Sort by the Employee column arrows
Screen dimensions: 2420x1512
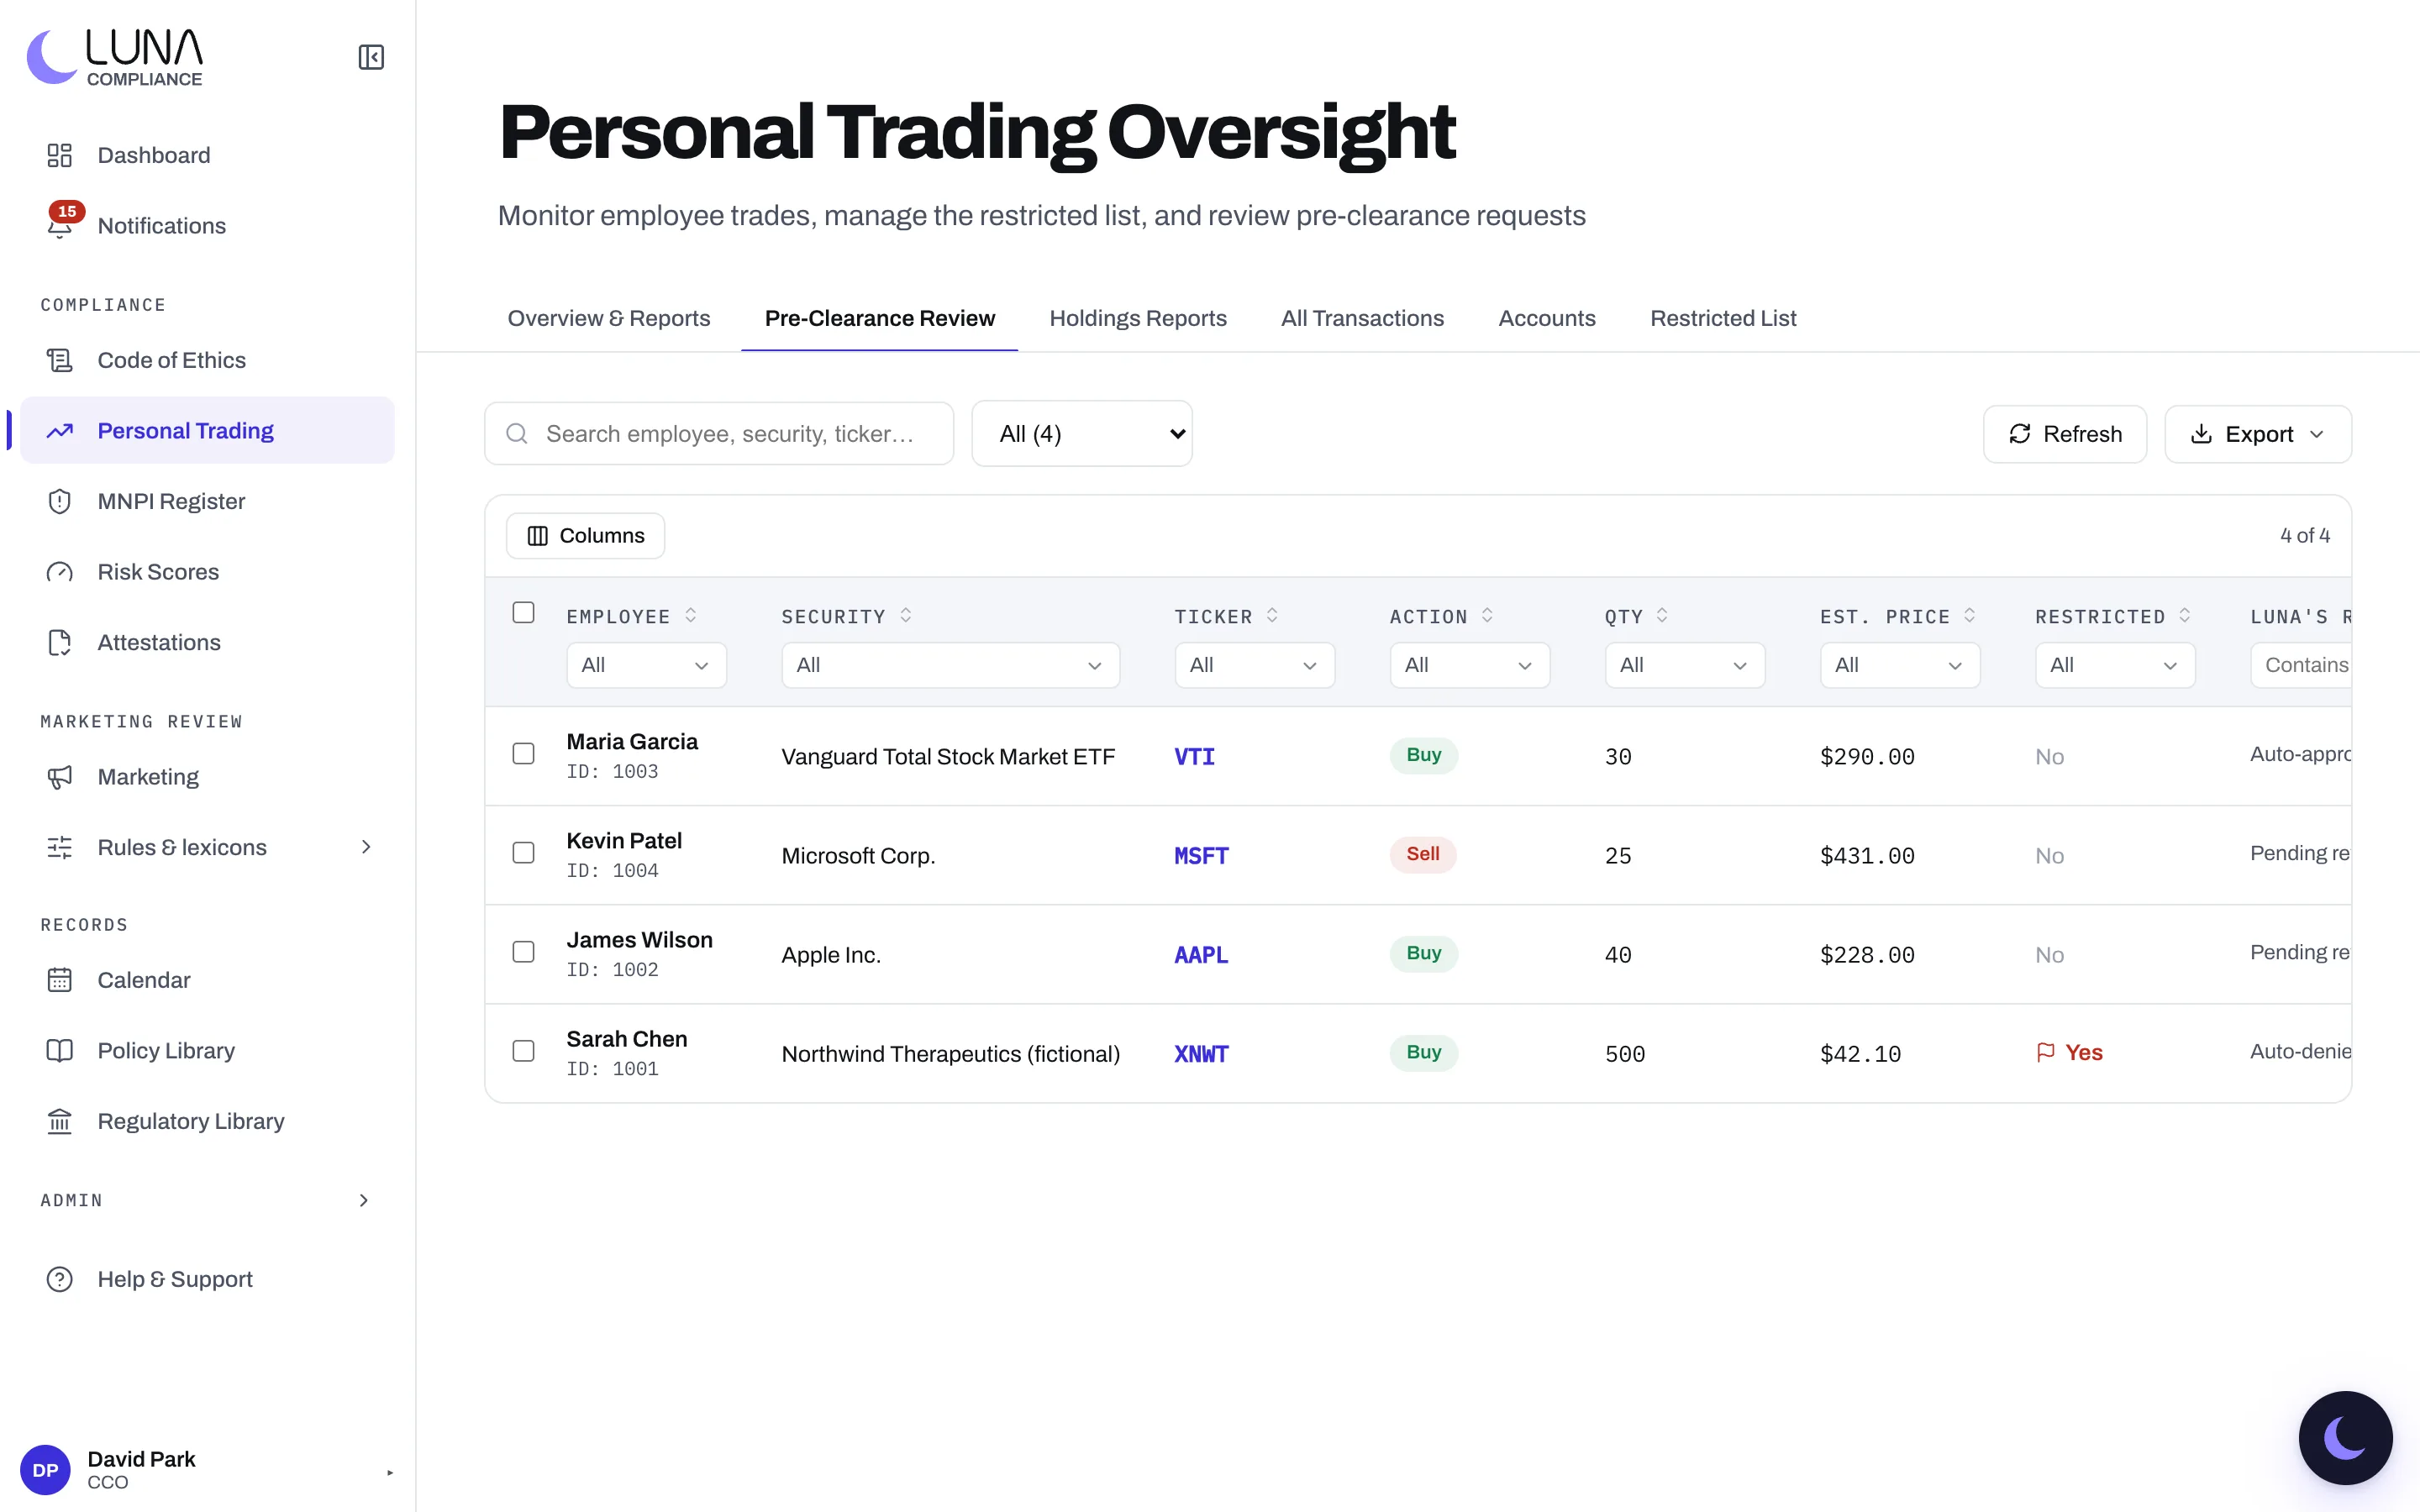691,616
